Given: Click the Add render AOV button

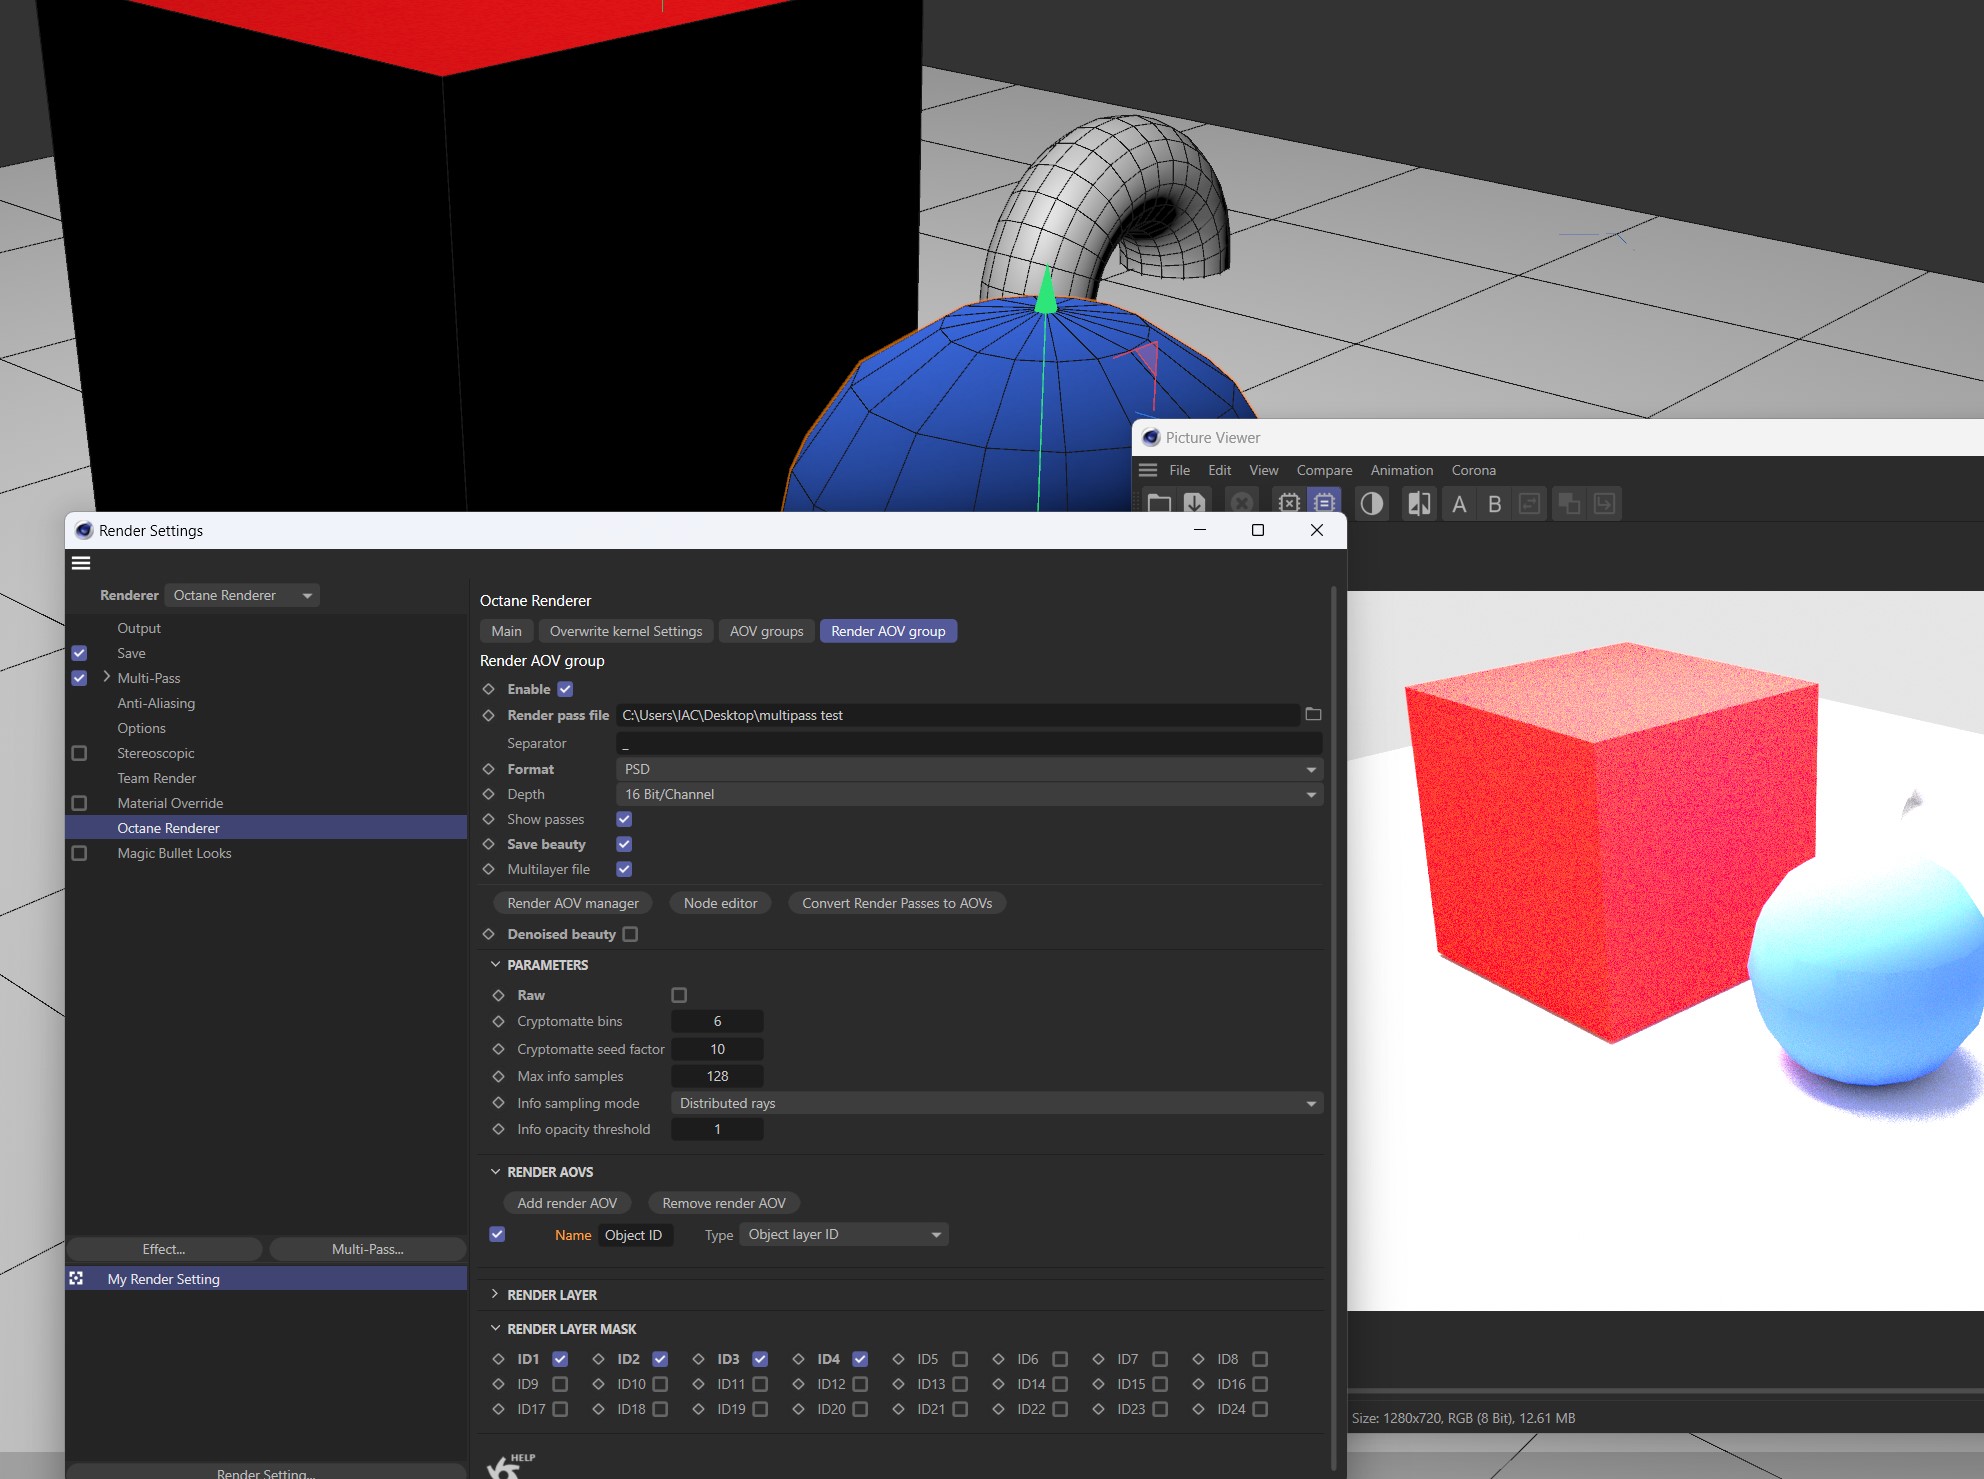Looking at the screenshot, I should point(567,1203).
